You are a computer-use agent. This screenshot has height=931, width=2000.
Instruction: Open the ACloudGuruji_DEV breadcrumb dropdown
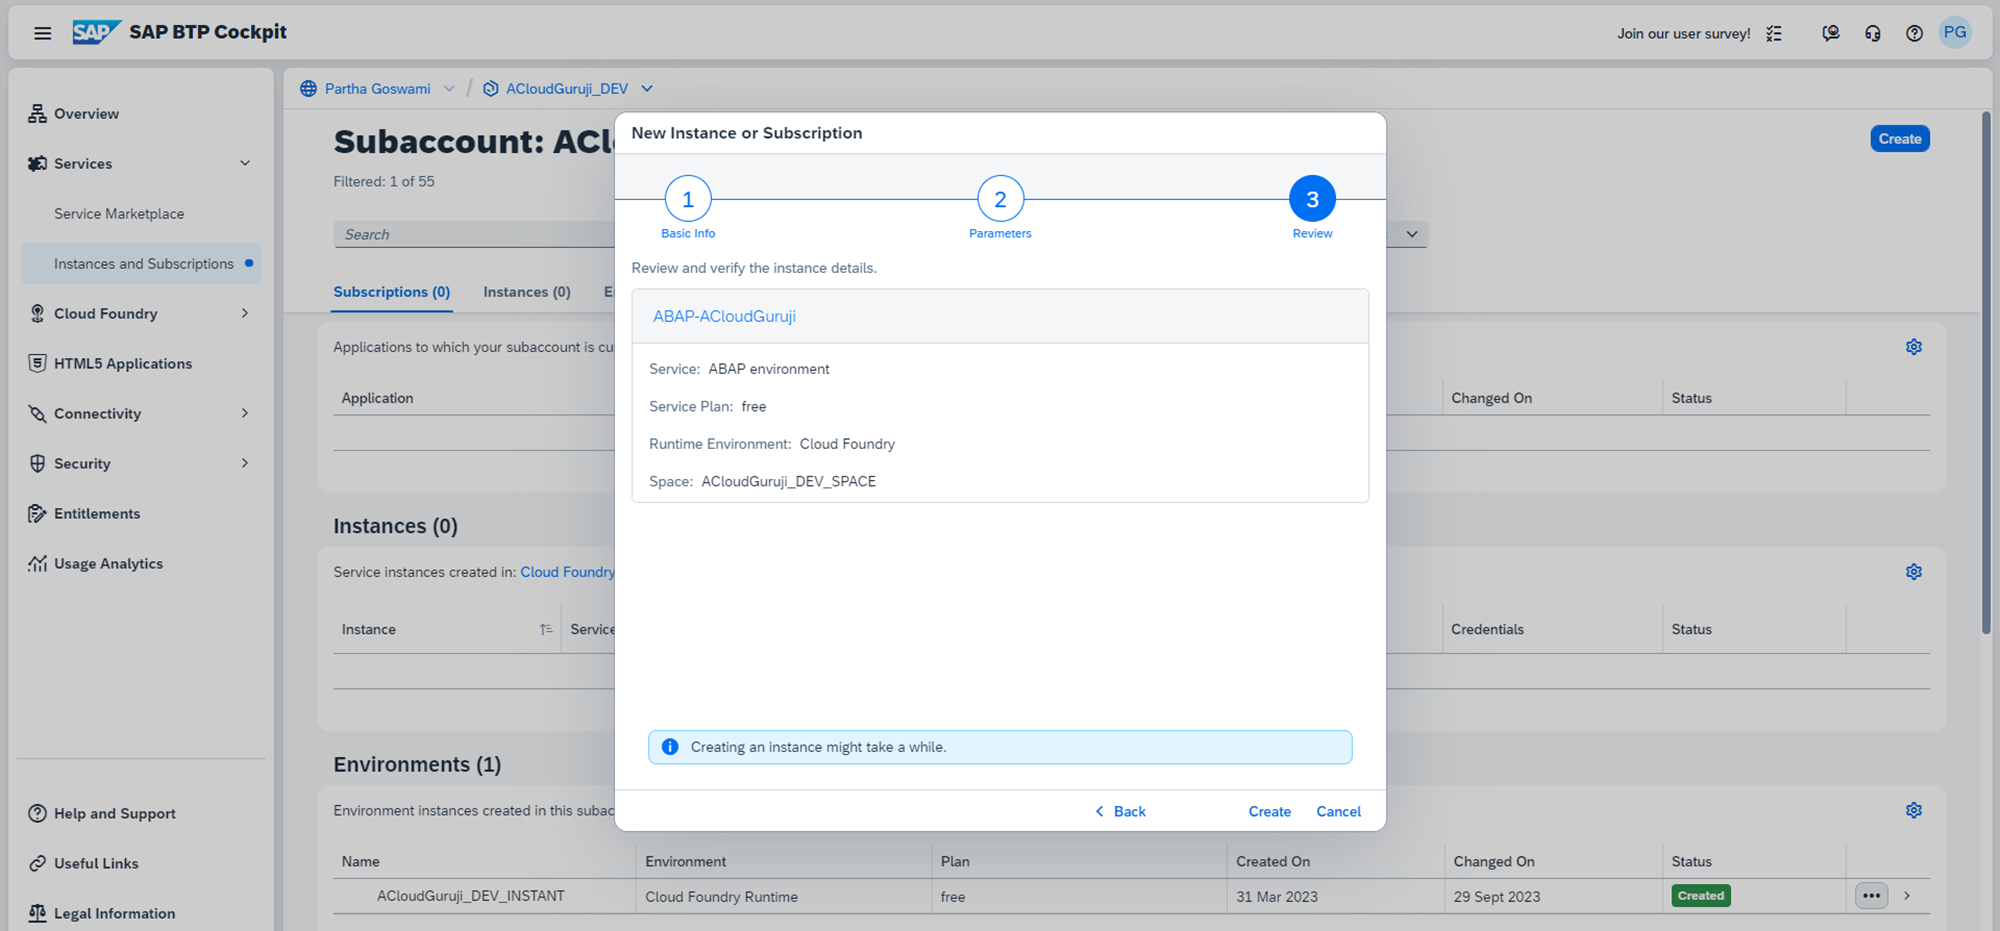[x=647, y=89]
